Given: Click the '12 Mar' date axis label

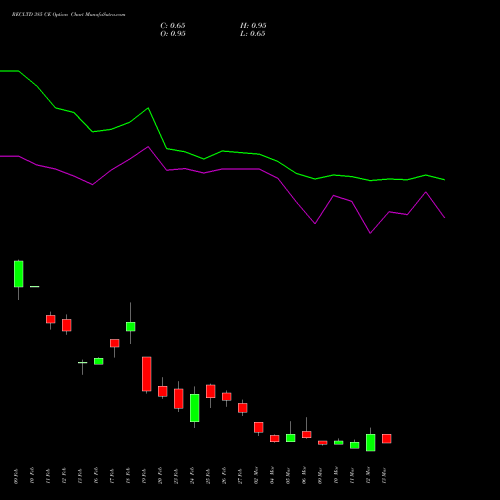Looking at the screenshot, I should 368,476.
